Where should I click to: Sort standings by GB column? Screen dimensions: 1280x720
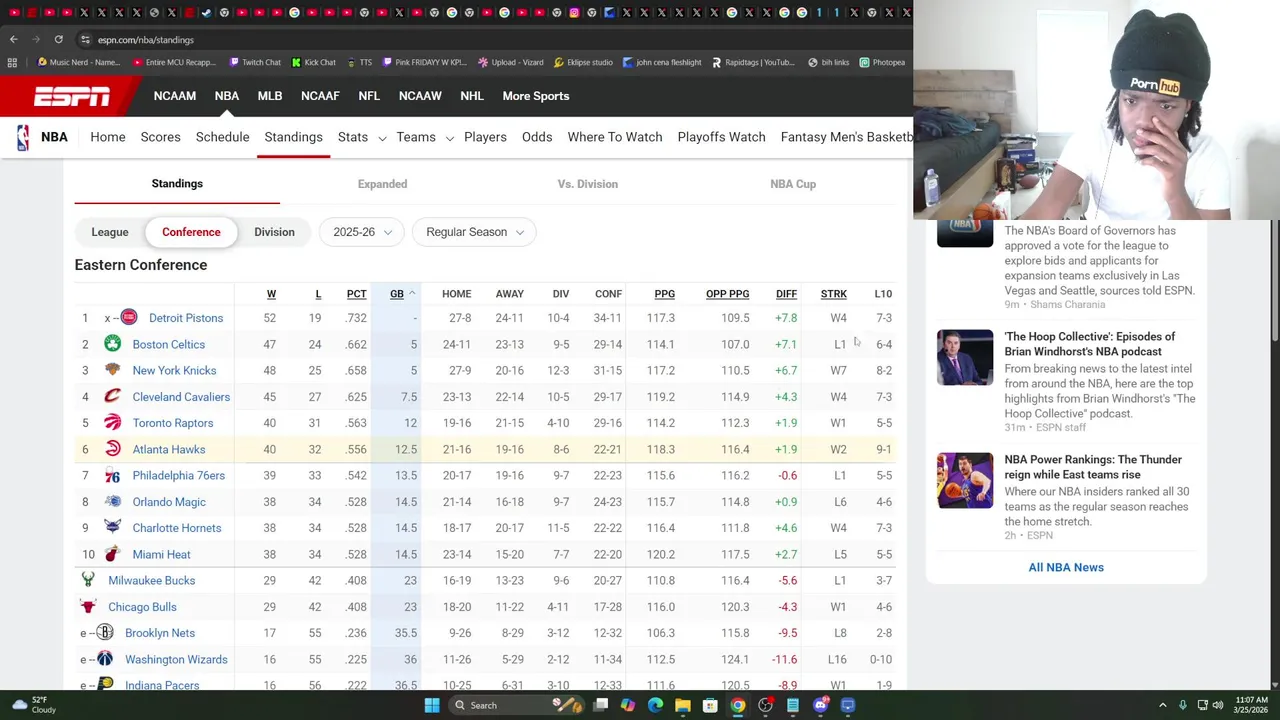coord(397,294)
